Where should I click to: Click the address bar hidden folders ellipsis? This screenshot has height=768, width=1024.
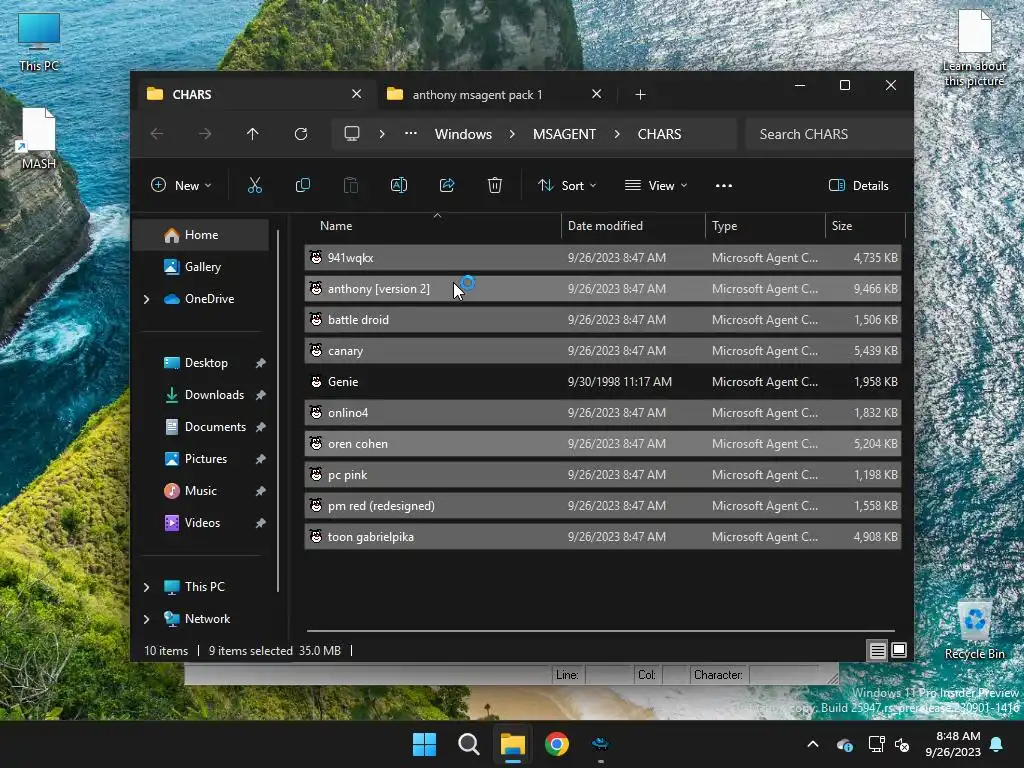(411, 134)
